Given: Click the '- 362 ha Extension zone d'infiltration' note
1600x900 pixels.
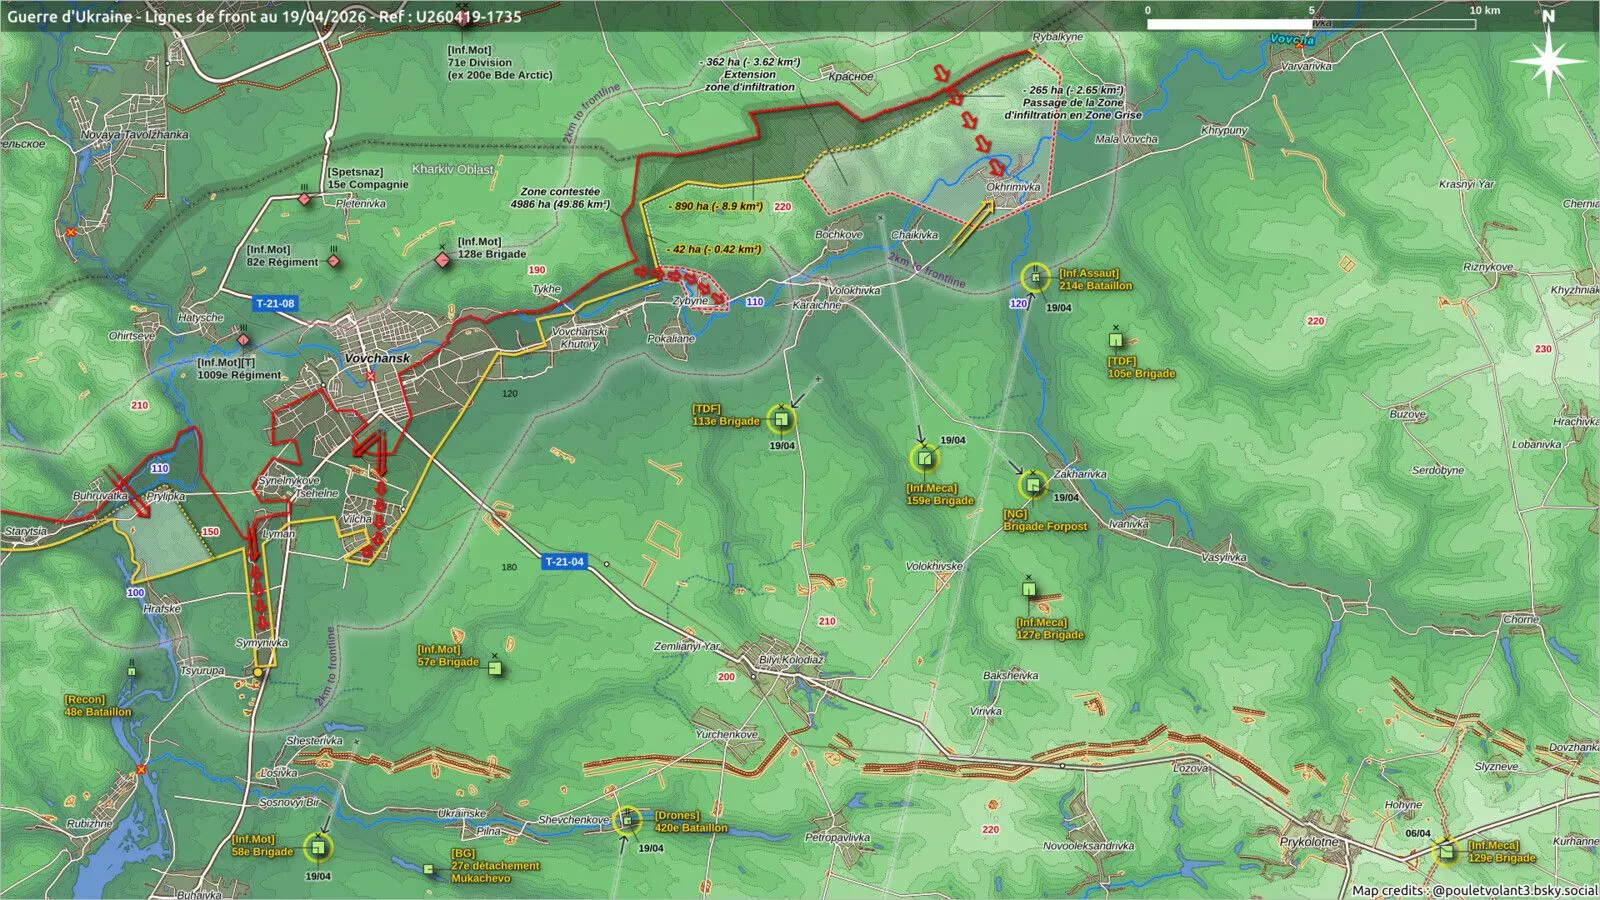Looking at the screenshot, I should [750, 74].
